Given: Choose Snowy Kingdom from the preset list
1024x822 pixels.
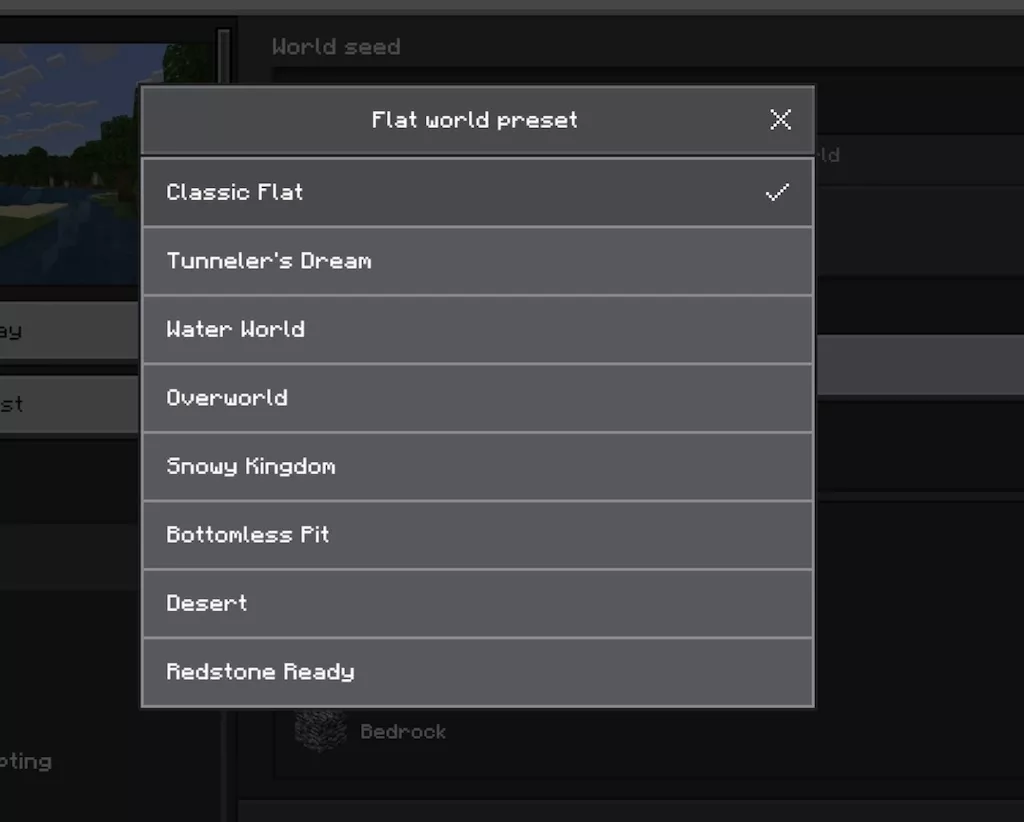Looking at the screenshot, I should pyautogui.click(x=477, y=466).
